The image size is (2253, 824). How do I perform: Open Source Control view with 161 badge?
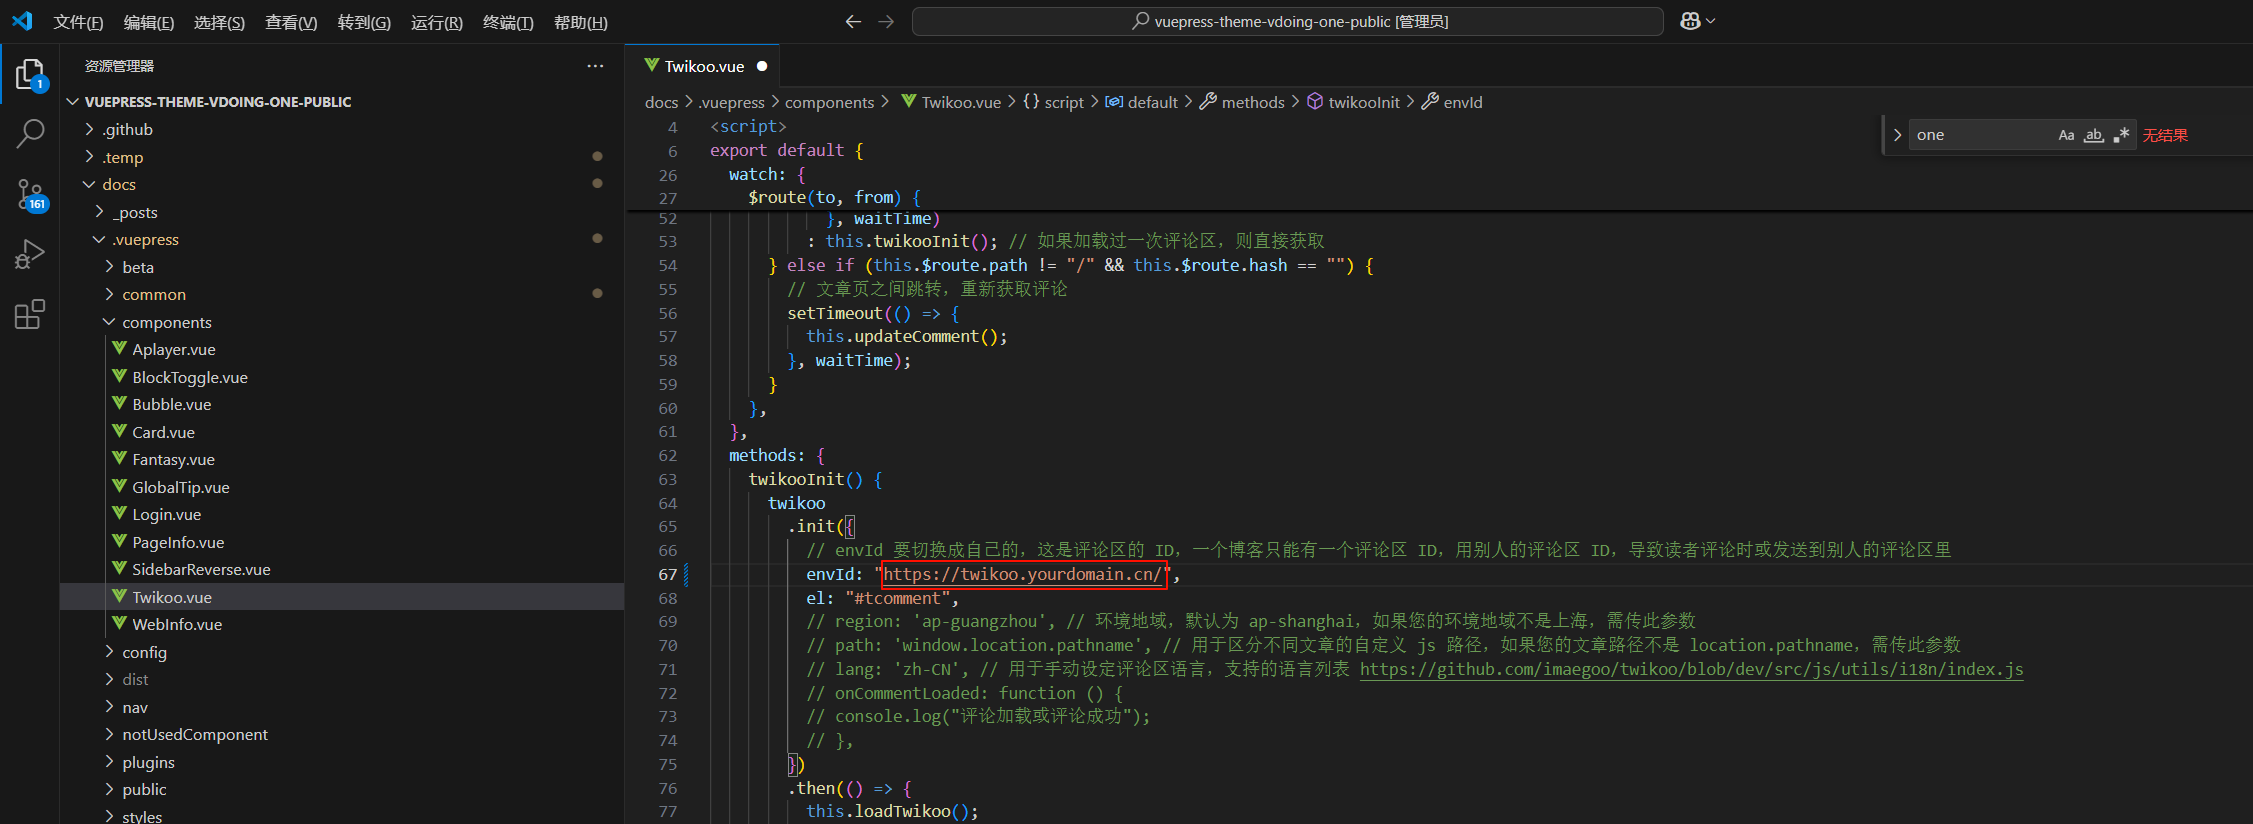pos(30,194)
